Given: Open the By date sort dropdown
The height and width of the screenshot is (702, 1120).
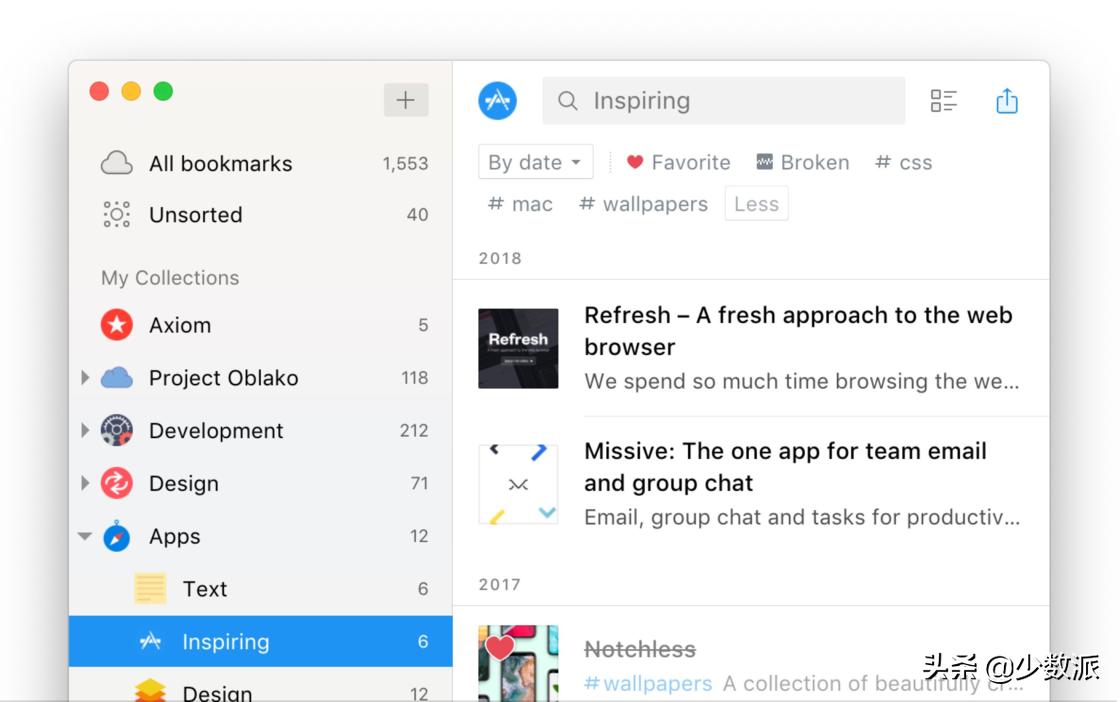Looking at the screenshot, I should click(x=536, y=163).
